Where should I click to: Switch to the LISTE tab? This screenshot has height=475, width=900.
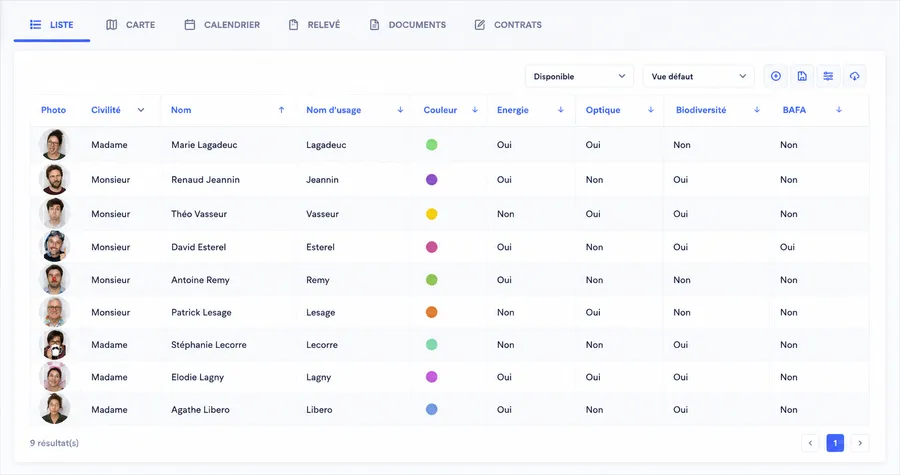tap(52, 25)
